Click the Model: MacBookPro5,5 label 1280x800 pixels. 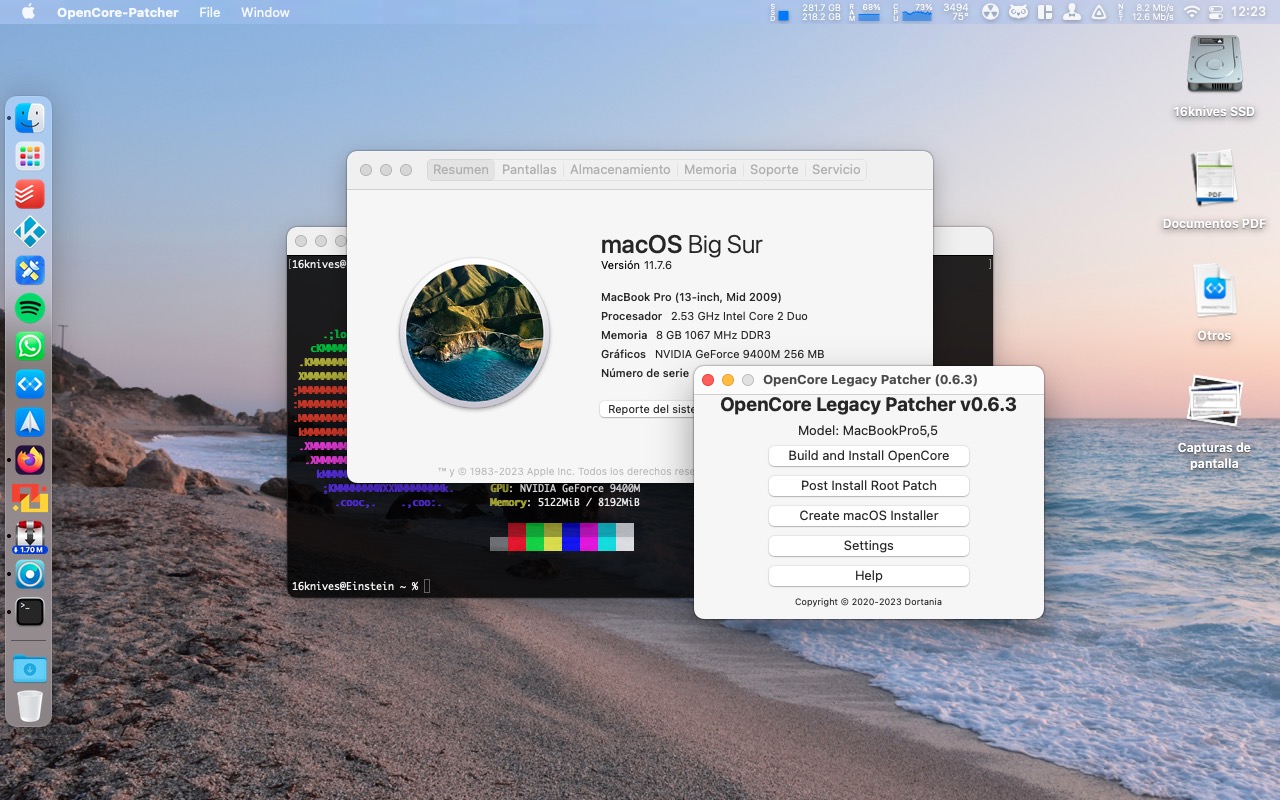pyautogui.click(x=868, y=431)
